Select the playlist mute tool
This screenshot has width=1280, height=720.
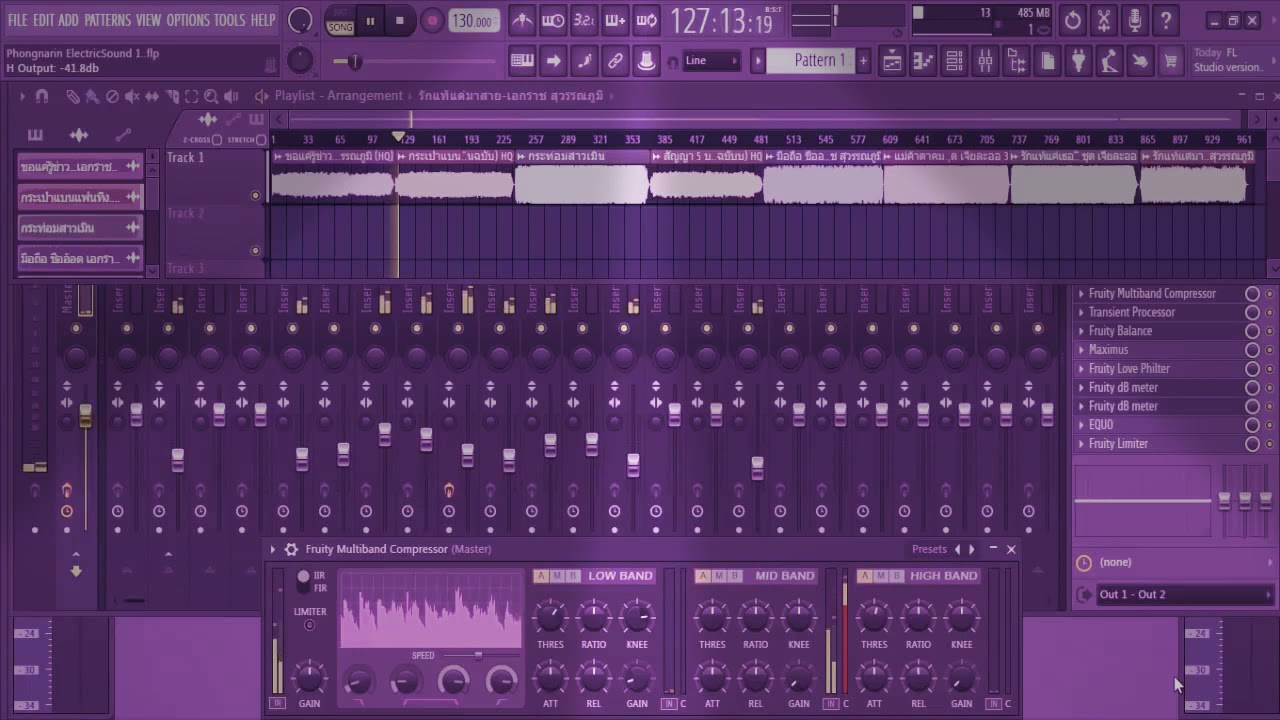point(132,96)
